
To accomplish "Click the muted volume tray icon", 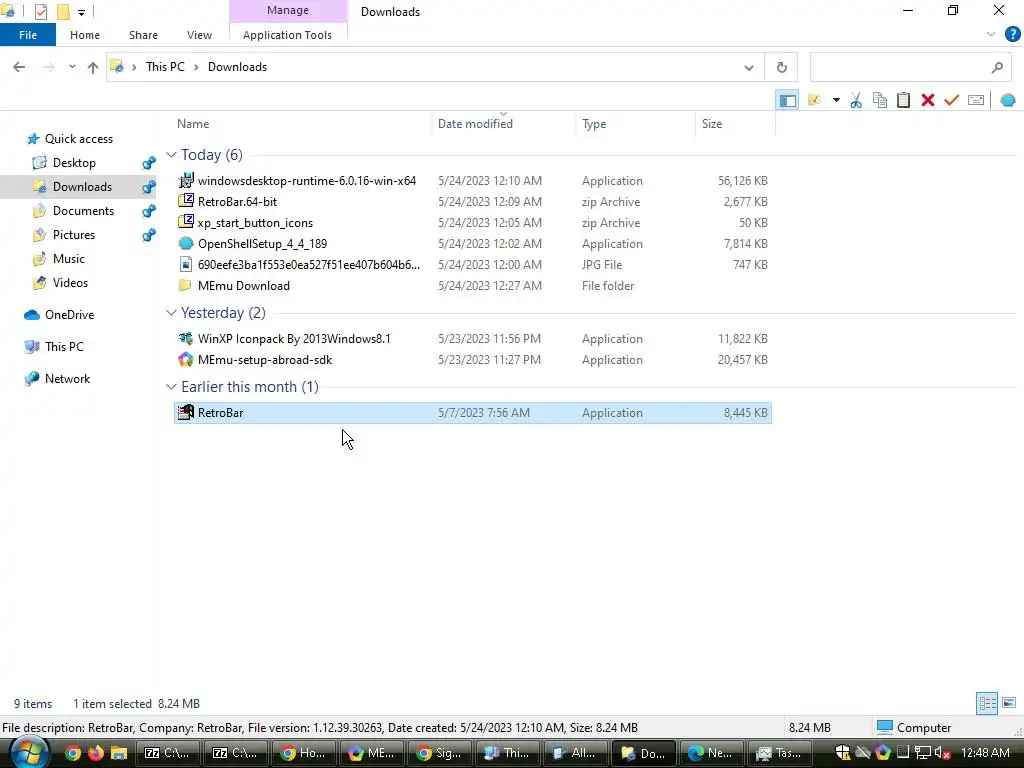I will (942, 753).
